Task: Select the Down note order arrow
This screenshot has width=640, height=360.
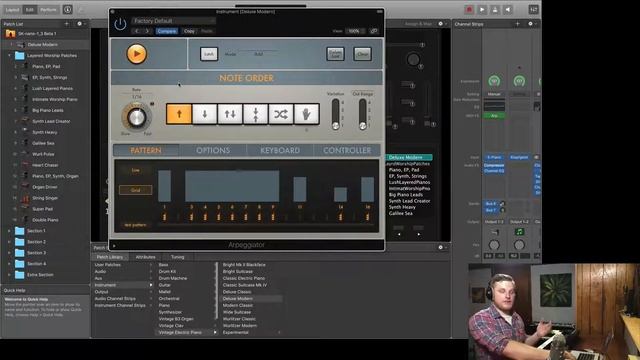Action: 204,114
